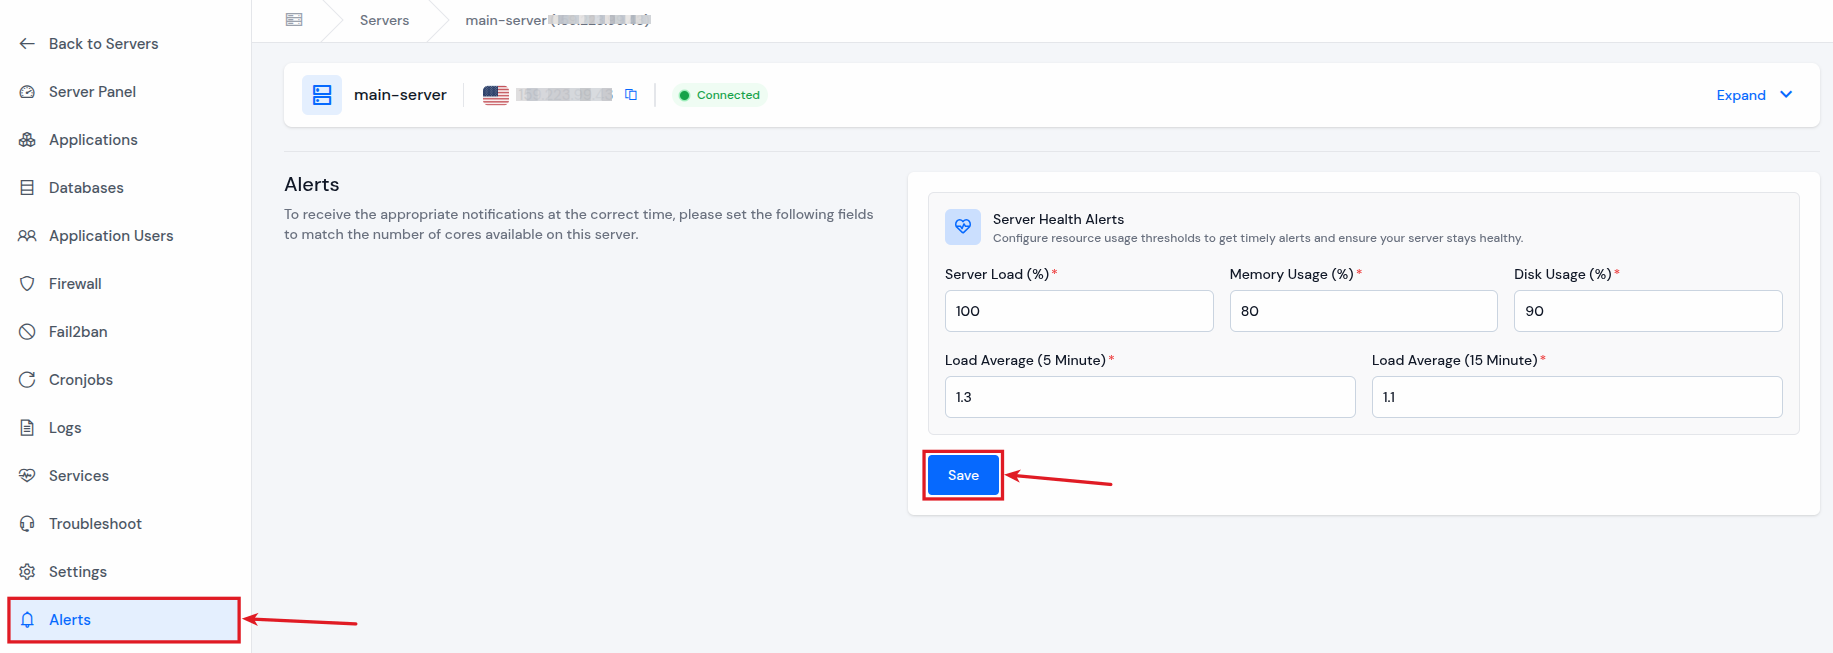Viewport: 1833px width, 653px height.
Task: Open the Cronjobs page
Action: [x=80, y=380]
